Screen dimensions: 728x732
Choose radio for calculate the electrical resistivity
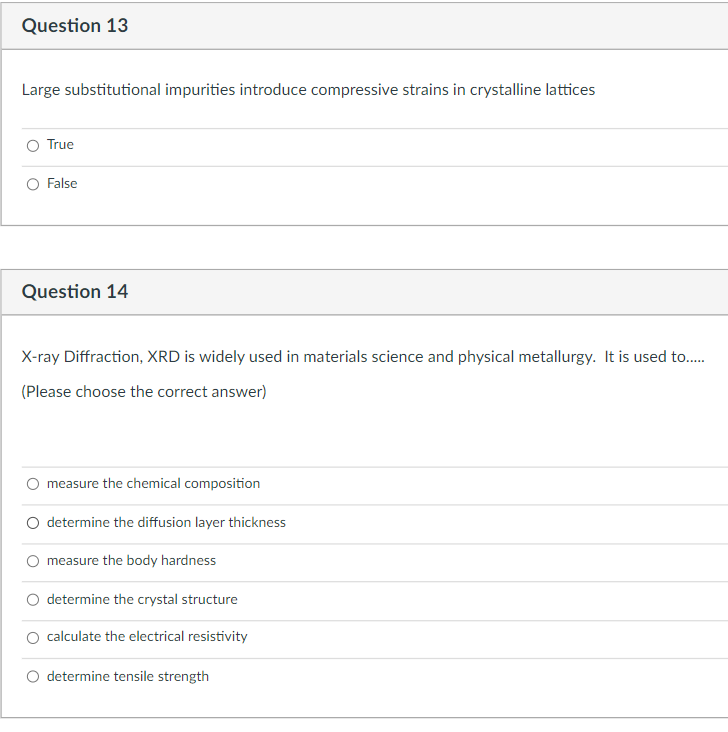33,638
